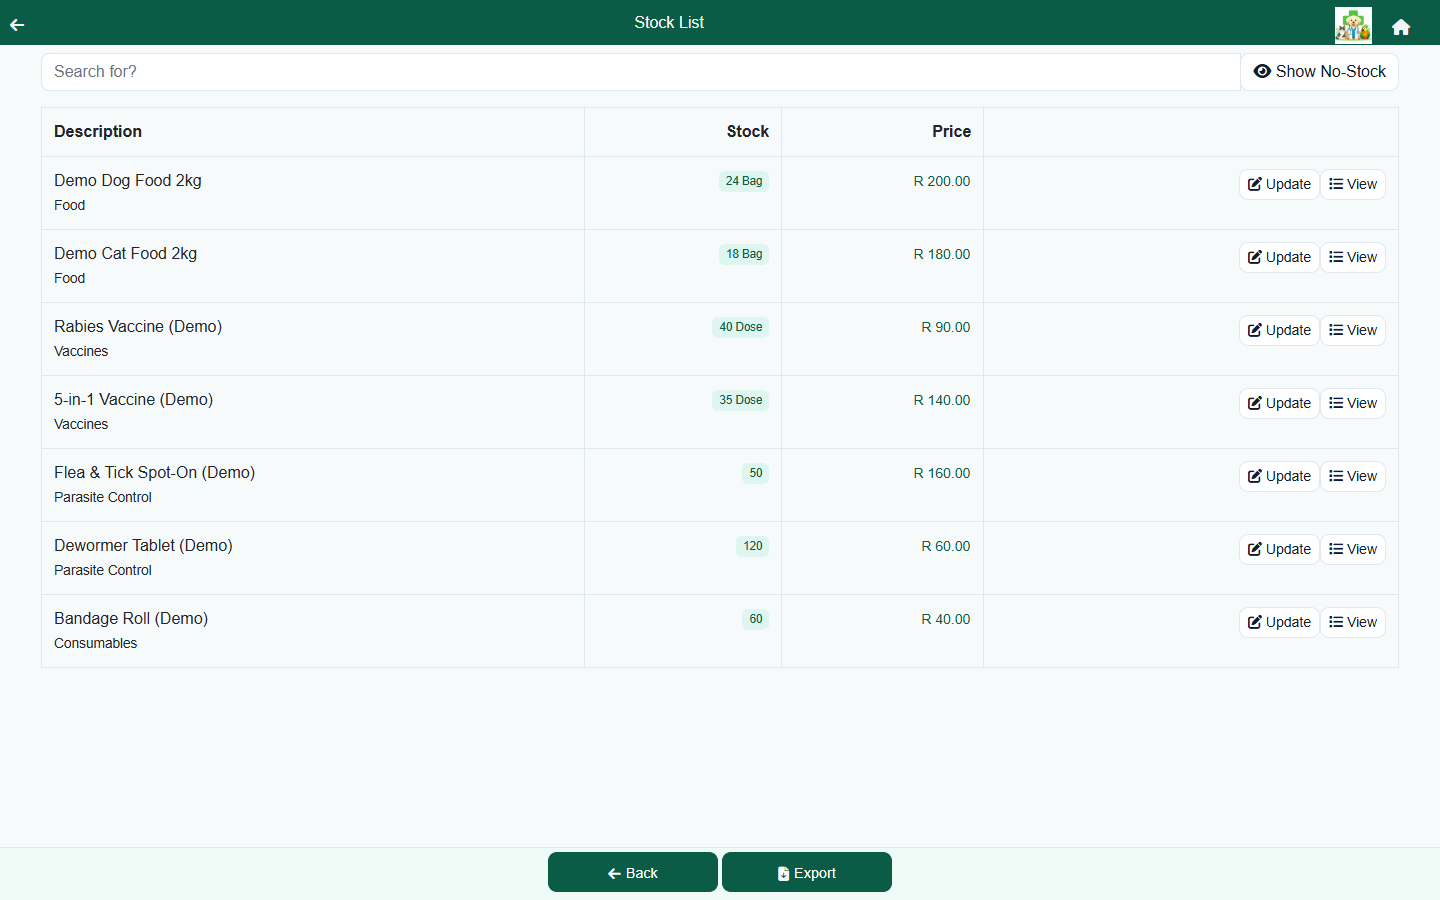Click the price R 140.00
The image size is (1440, 900).
click(942, 400)
